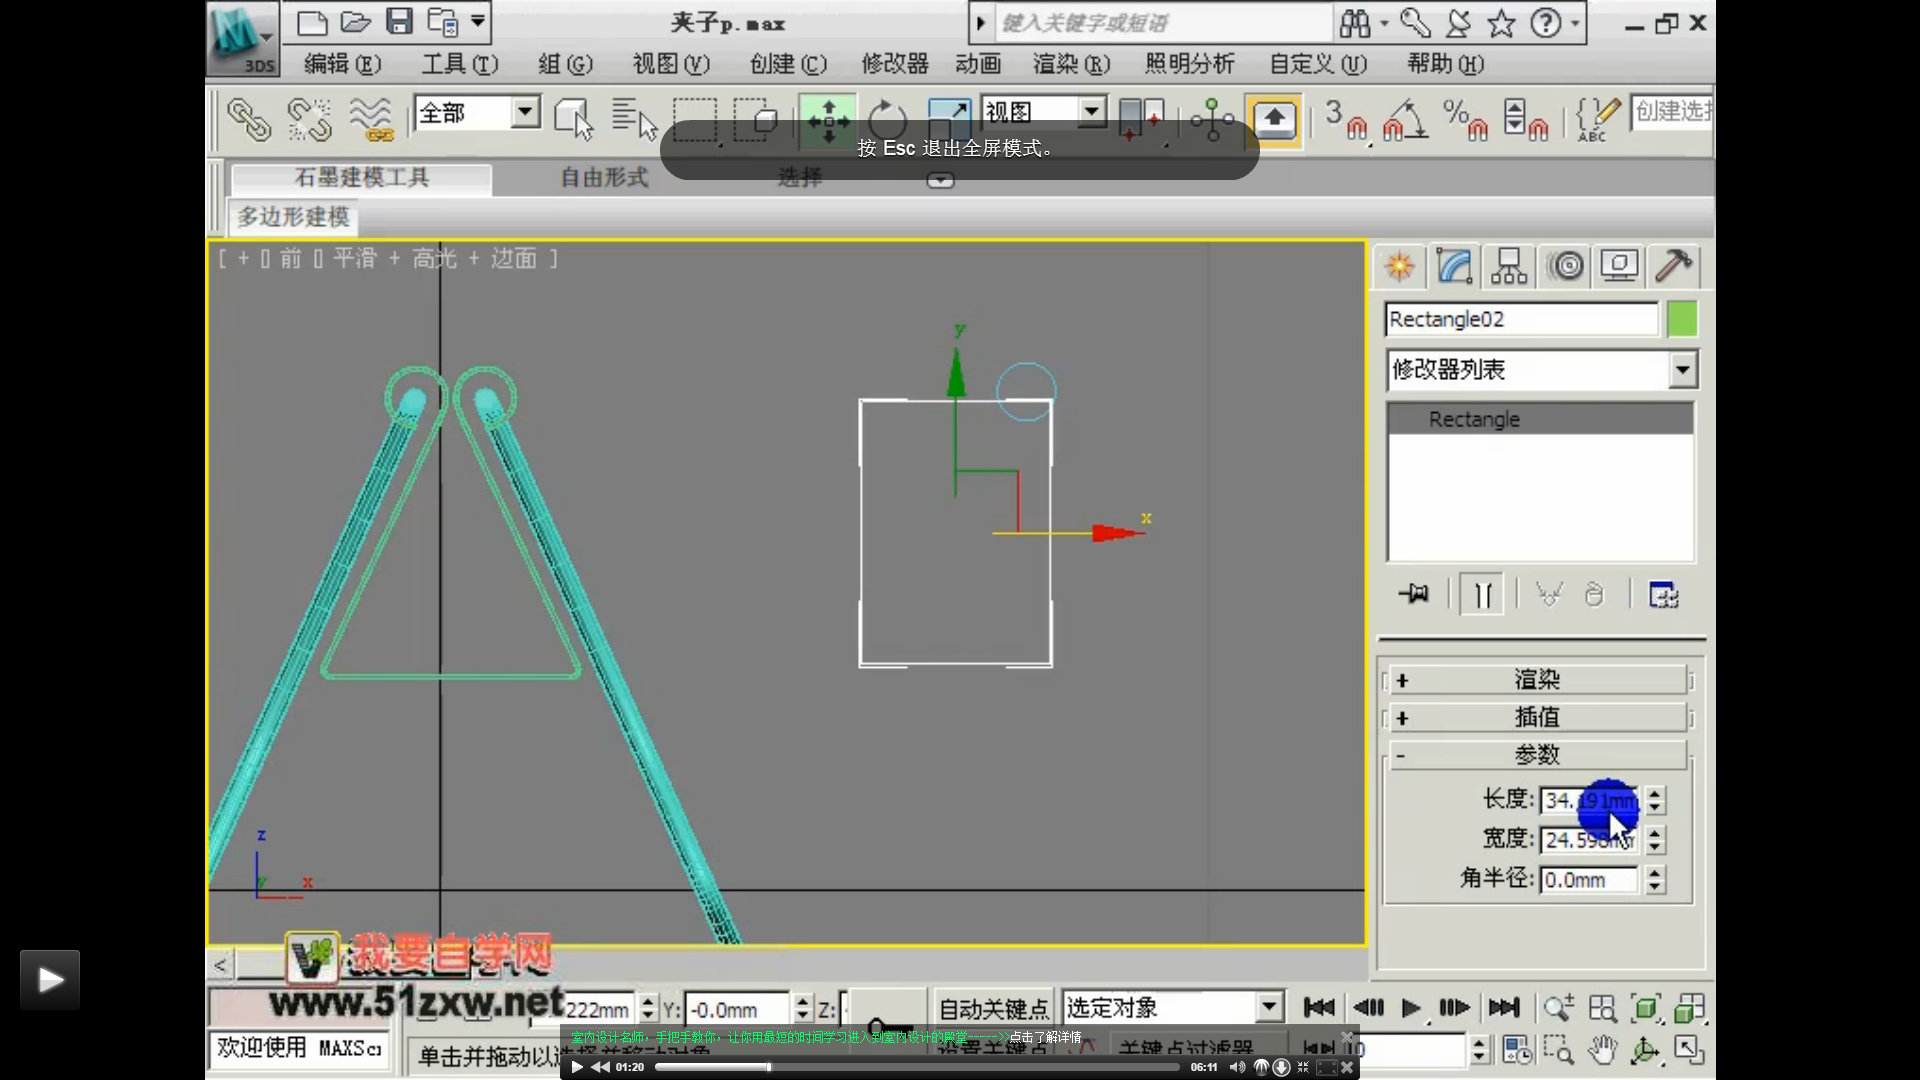Click the 自动关键点 button
The height and width of the screenshot is (1080, 1920).
coord(993,1008)
